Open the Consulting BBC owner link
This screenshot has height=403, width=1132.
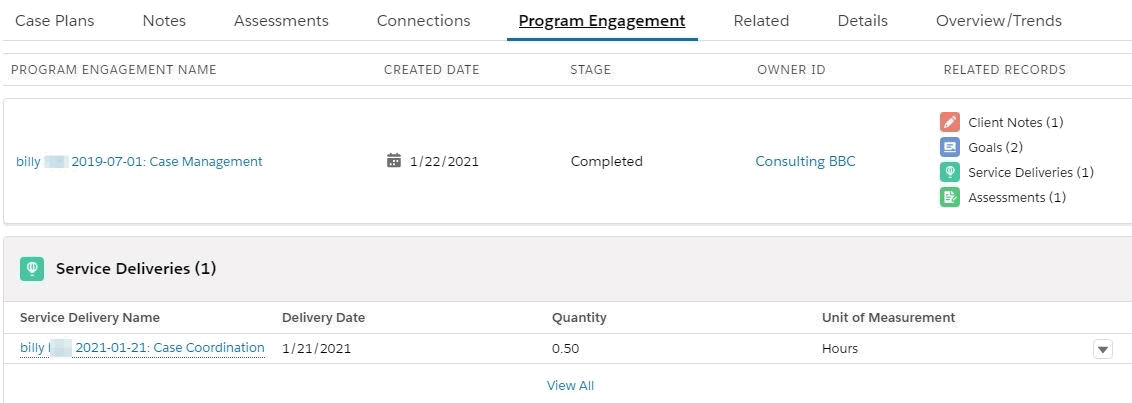805,161
